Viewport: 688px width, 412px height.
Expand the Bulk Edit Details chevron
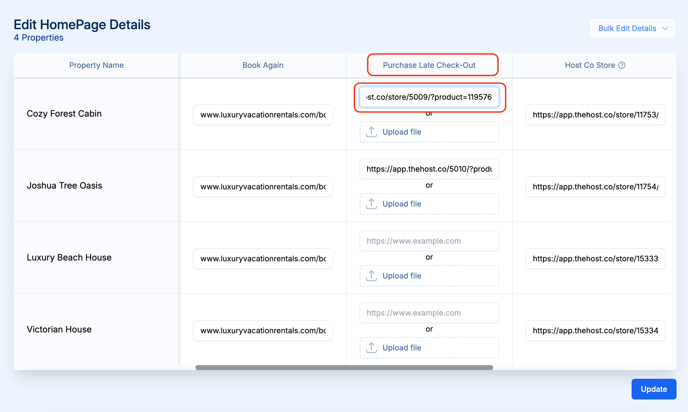point(665,29)
